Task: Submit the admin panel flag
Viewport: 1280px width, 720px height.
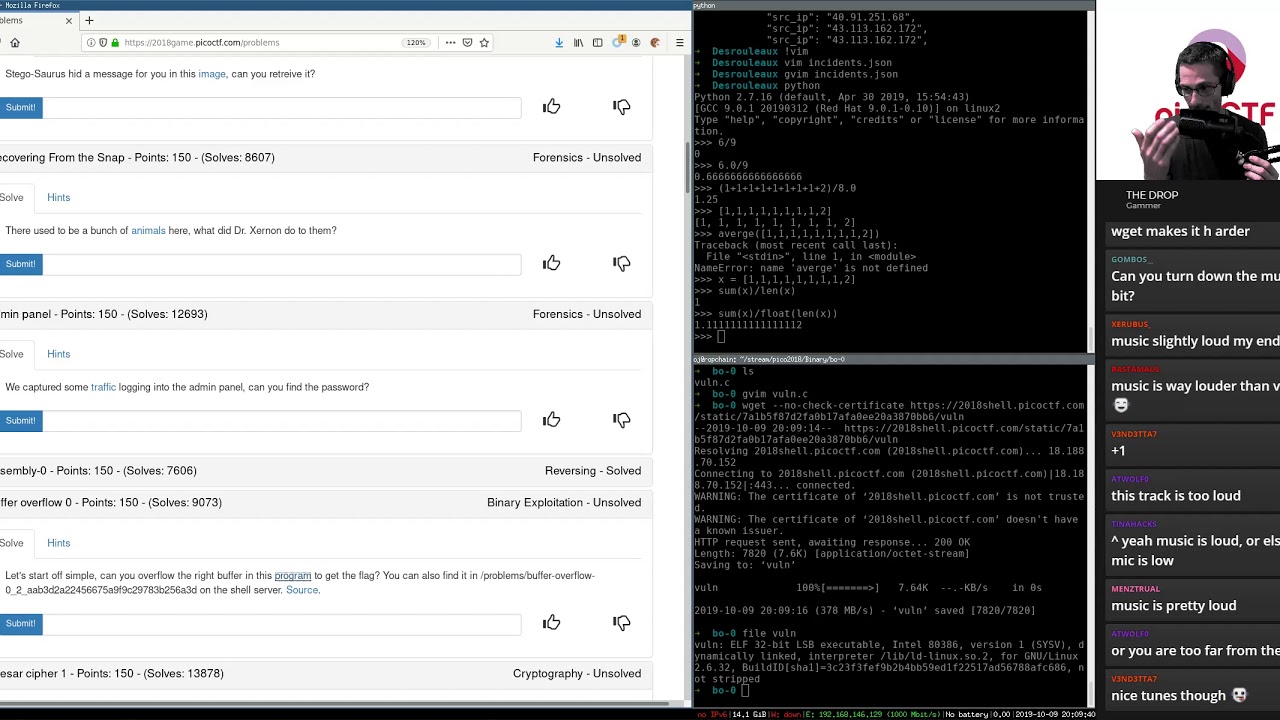Action: tap(20, 421)
